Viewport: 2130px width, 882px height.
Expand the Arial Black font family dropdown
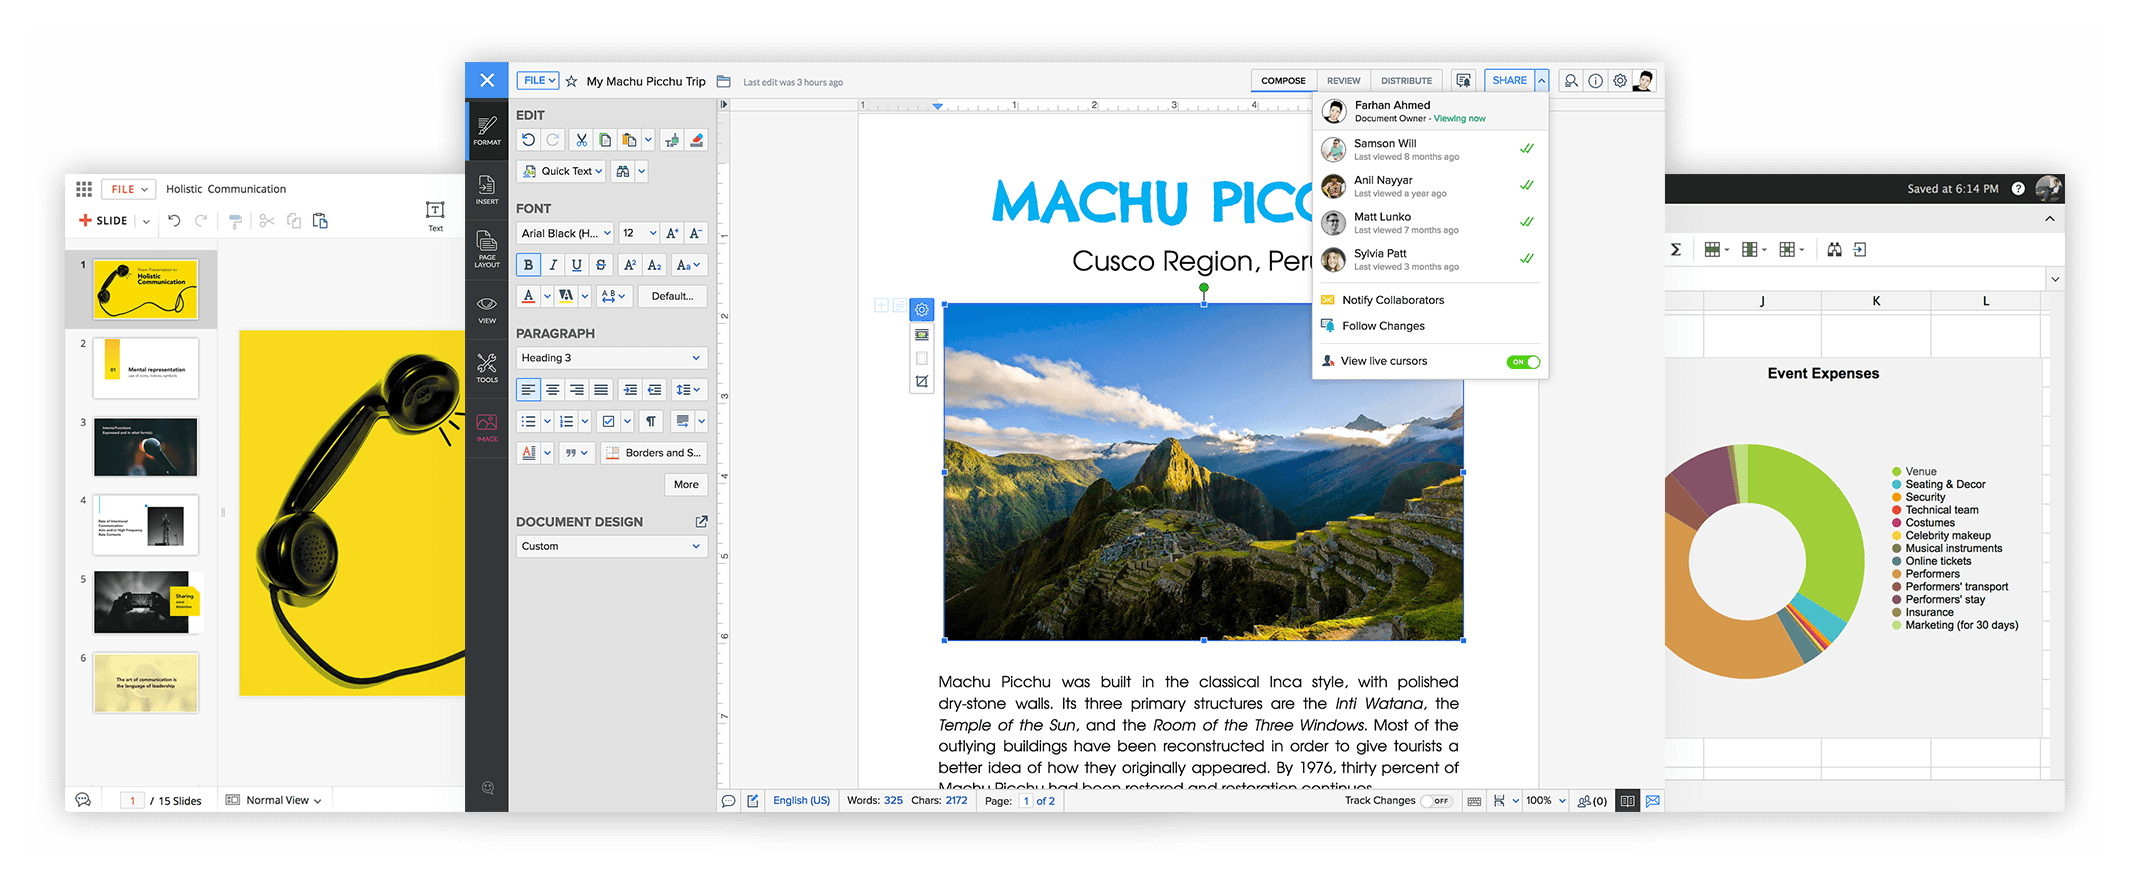pos(565,233)
